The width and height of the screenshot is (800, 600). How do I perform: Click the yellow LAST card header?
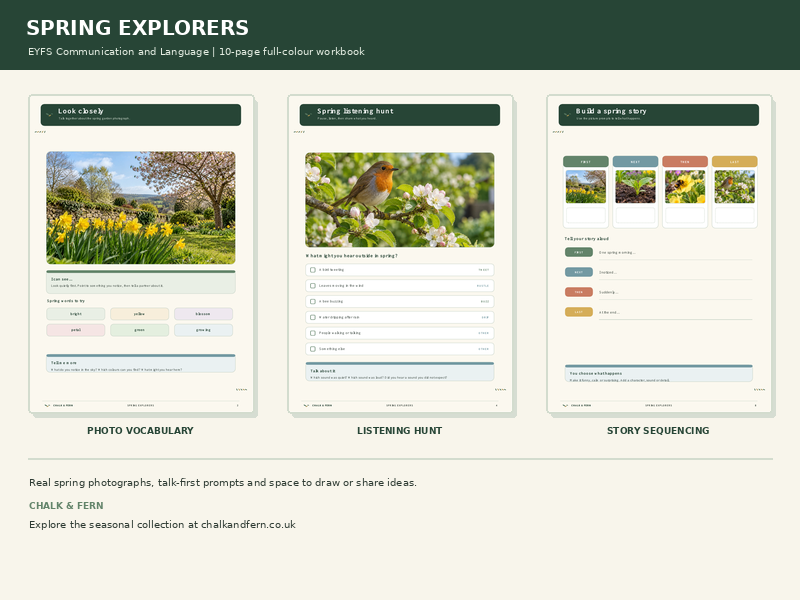(x=735, y=162)
